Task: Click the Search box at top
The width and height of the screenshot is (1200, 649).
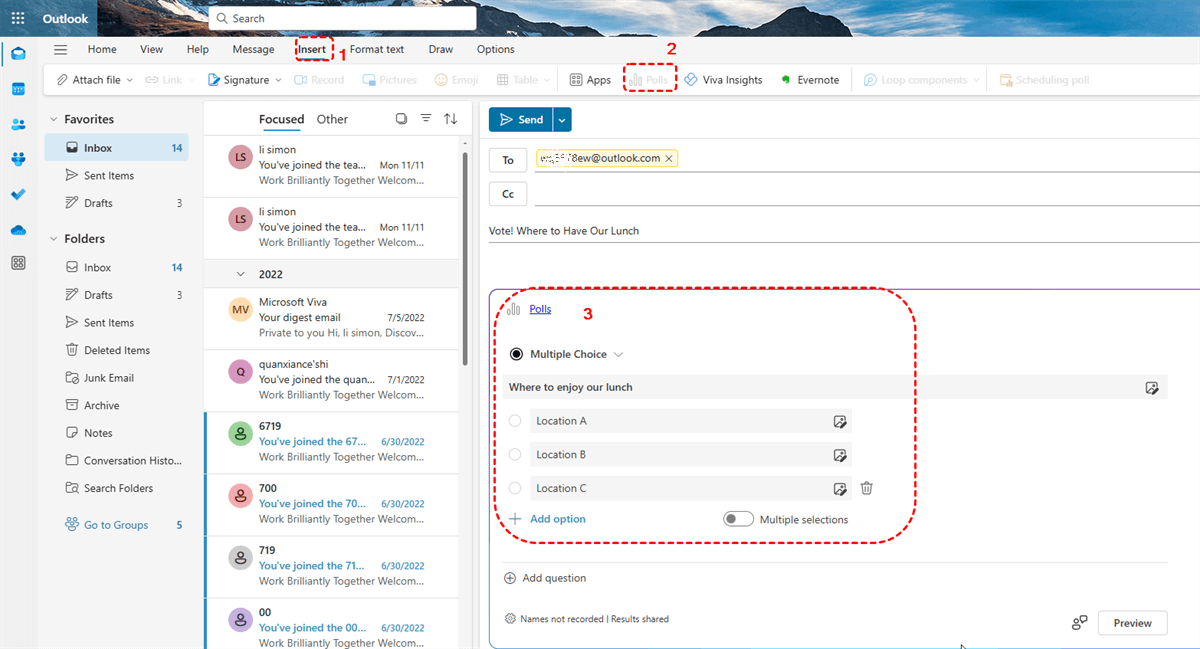Action: pyautogui.click(x=342, y=18)
